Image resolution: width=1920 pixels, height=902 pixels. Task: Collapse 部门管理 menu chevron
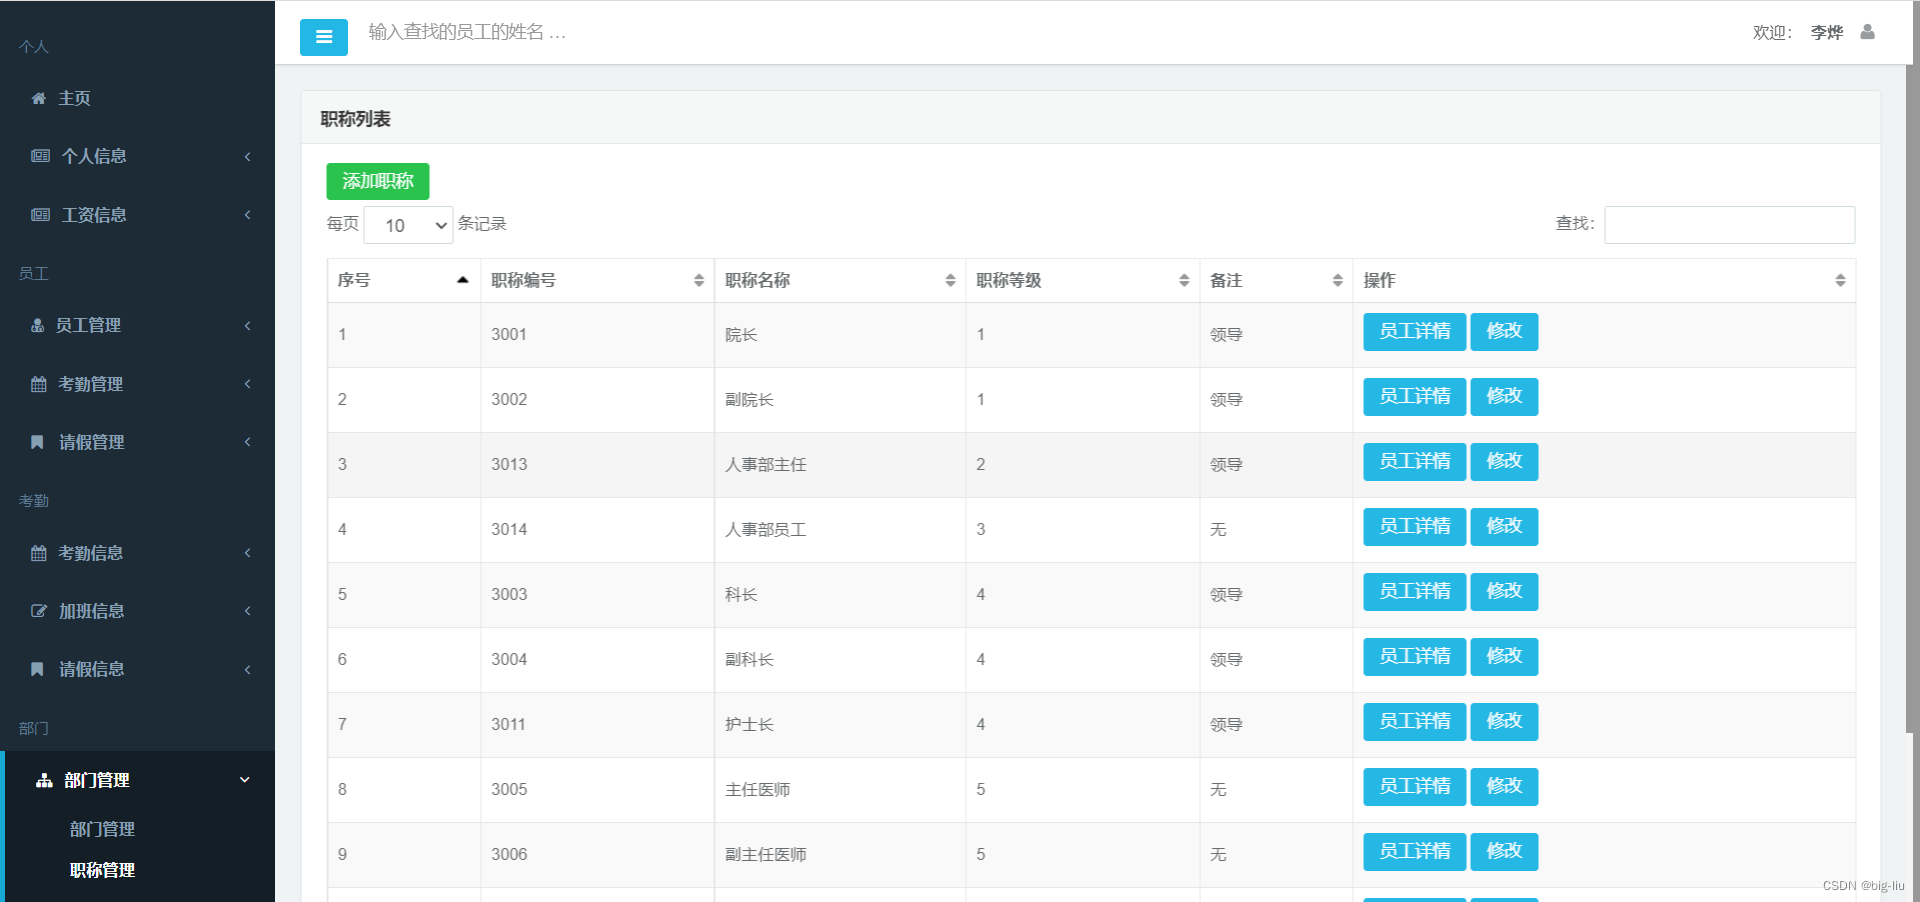pos(245,780)
